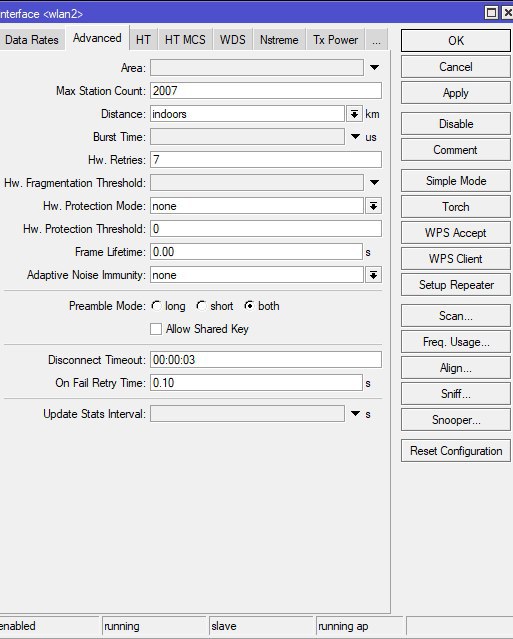Select the both preamble mode

coord(249,306)
